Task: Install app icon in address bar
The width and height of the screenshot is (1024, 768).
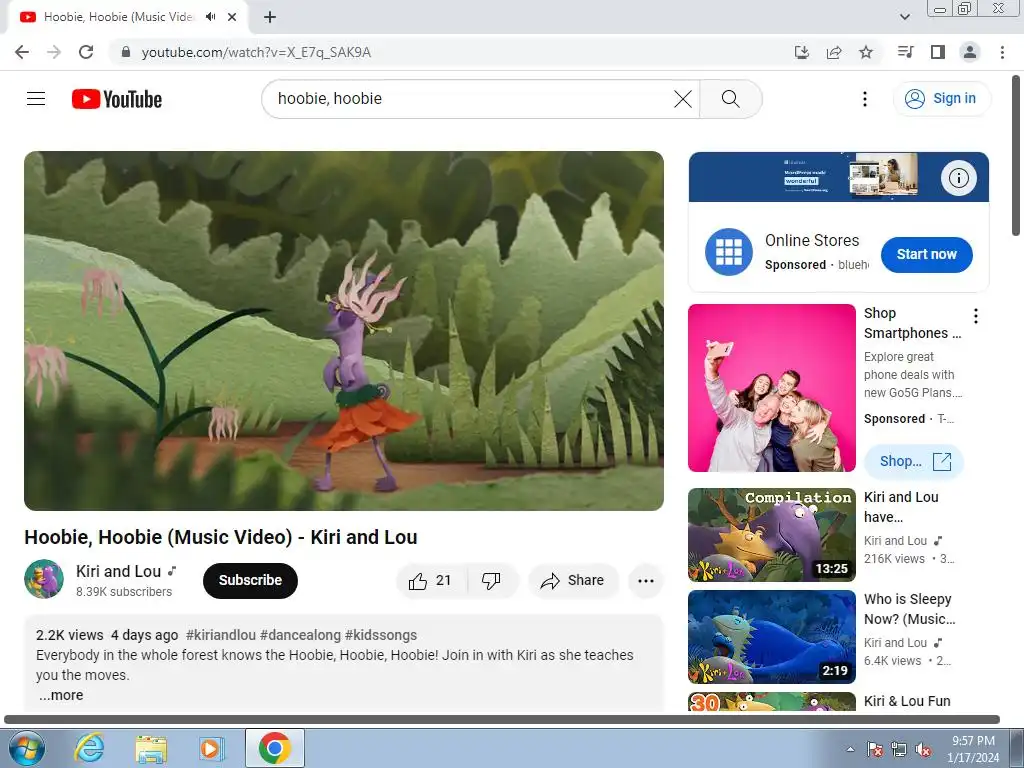Action: point(802,52)
